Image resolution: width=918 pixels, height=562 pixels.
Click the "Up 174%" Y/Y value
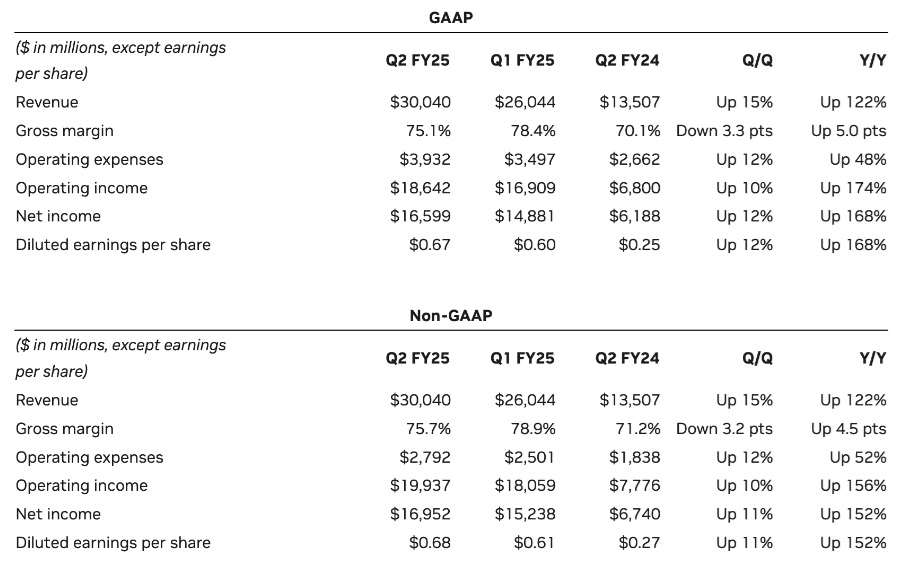point(853,188)
